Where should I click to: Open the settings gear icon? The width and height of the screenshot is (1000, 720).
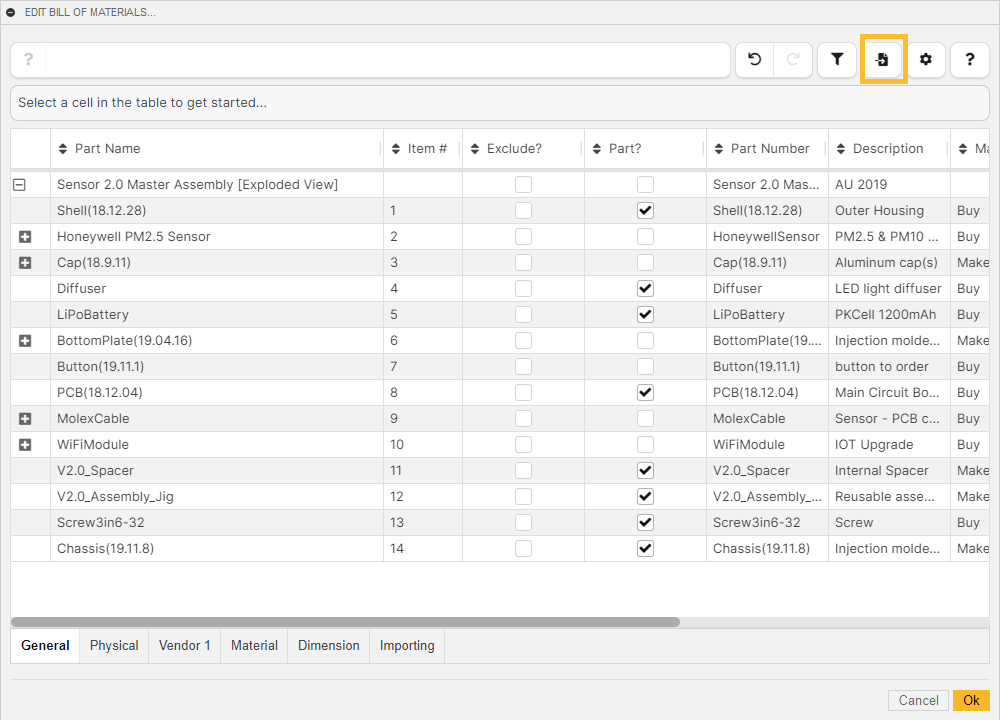click(x=926, y=60)
